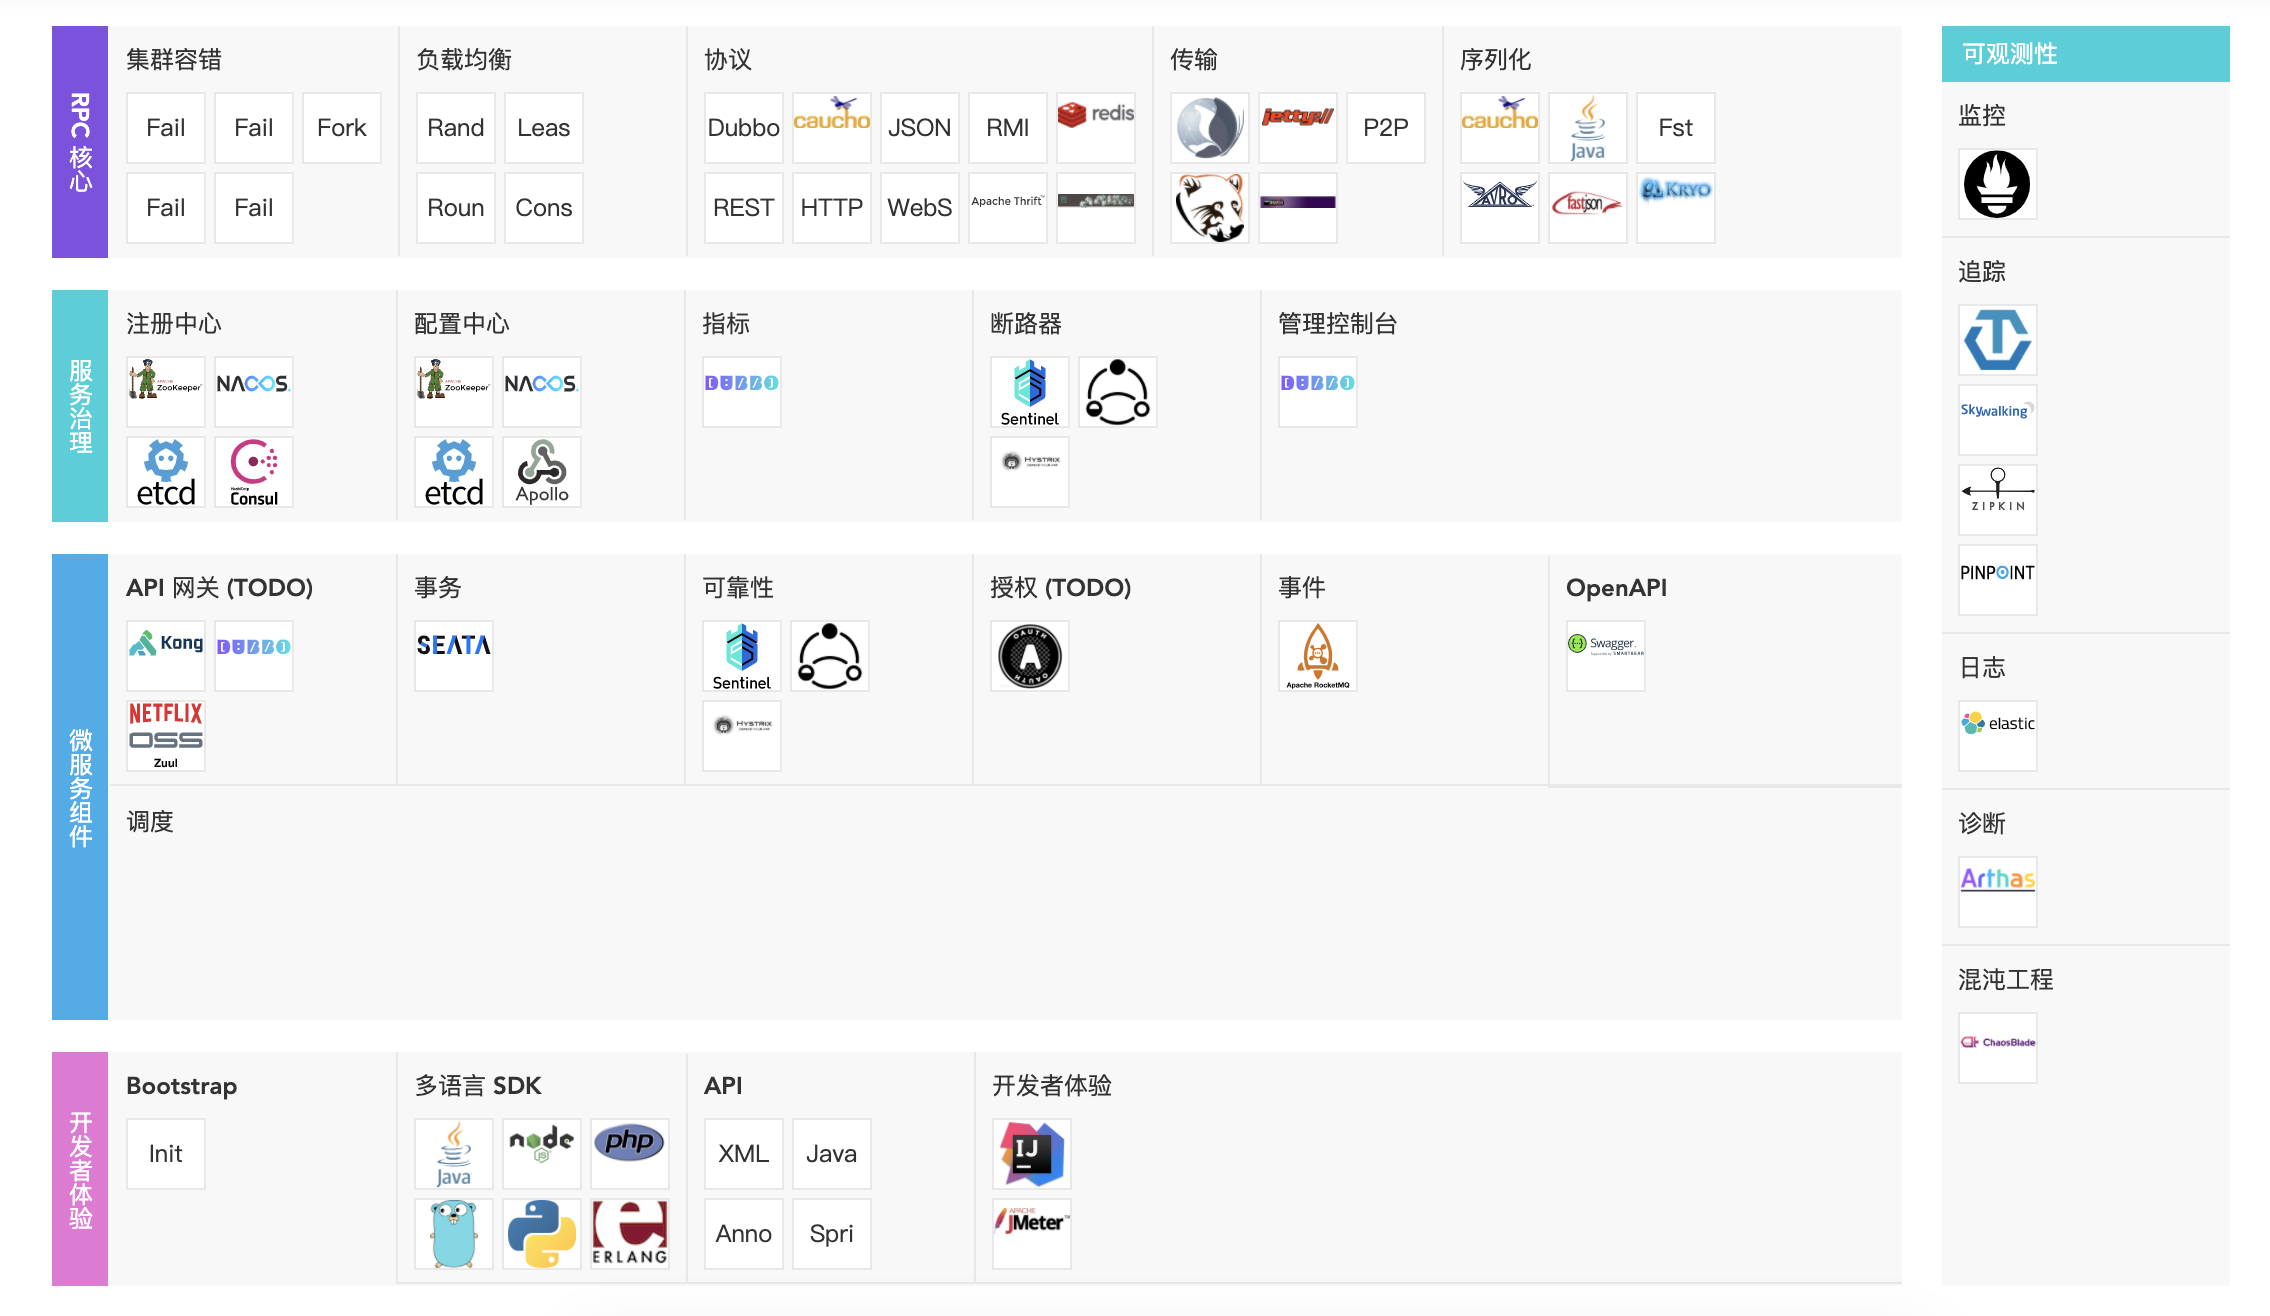2270x1316 pixels.
Task: Click the fastjson logo tile
Action: (x=1587, y=208)
